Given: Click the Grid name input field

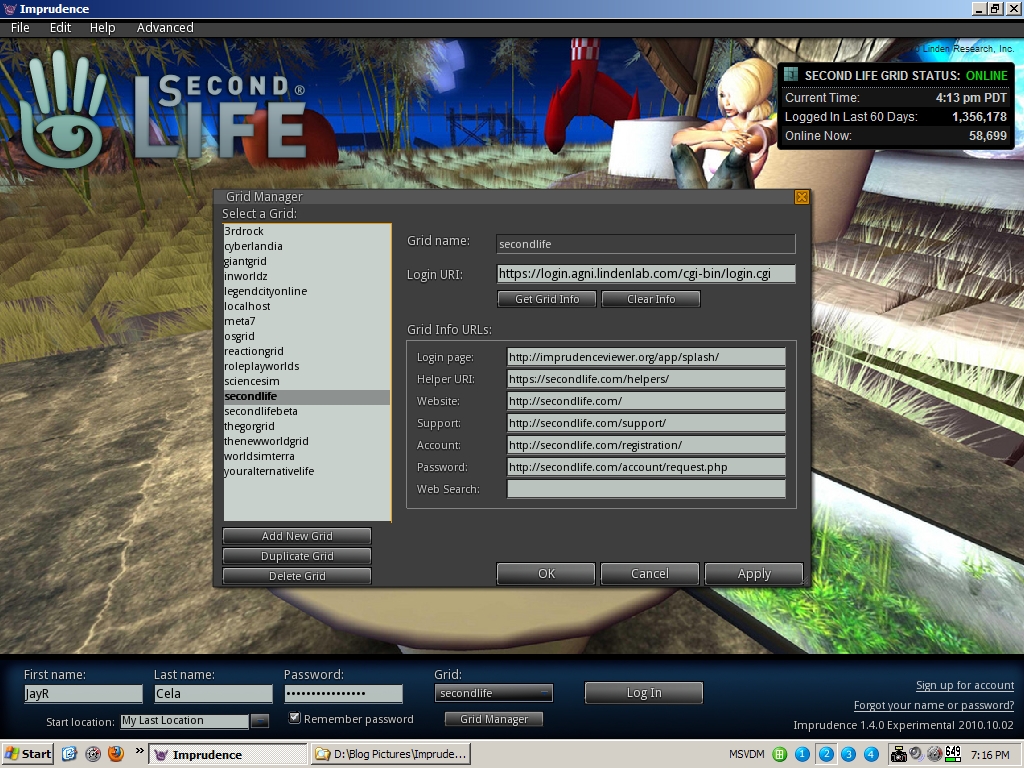Looking at the screenshot, I should click(646, 244).
